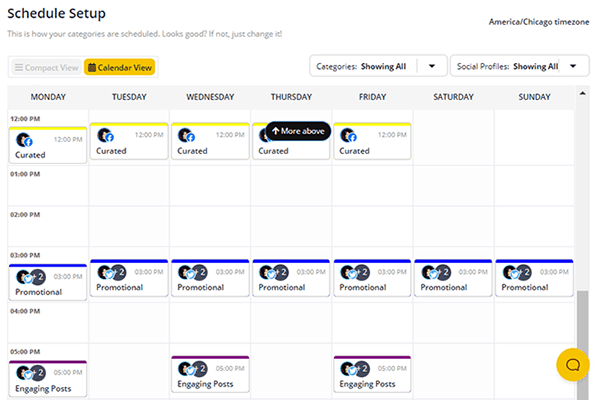
Task: Click profile avatars on Monday Promotional card
Action: pos(31,277)
